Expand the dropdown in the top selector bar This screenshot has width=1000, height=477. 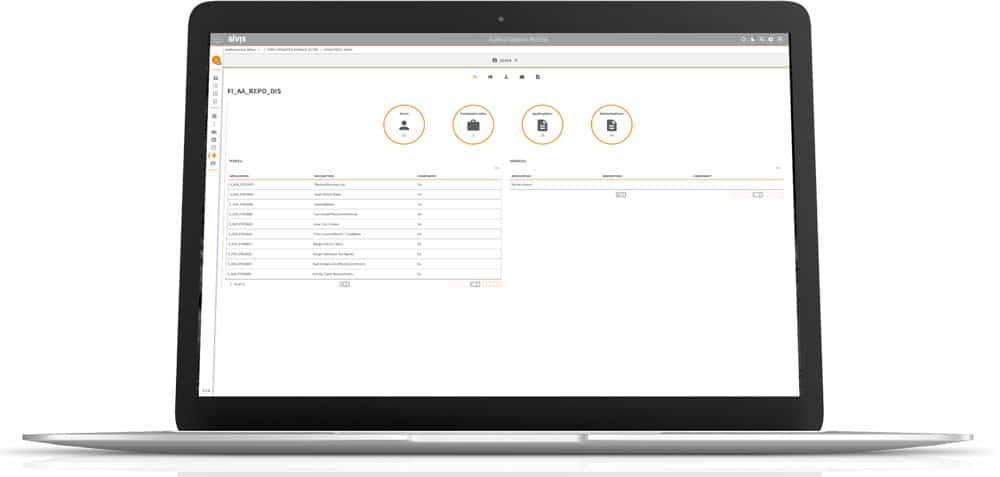tap(516, 61)
